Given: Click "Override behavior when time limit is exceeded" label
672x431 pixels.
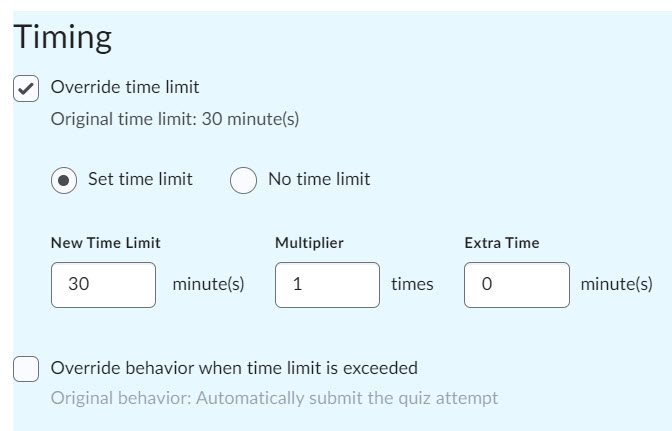Looking at the screenshot, I should (234, 368).
